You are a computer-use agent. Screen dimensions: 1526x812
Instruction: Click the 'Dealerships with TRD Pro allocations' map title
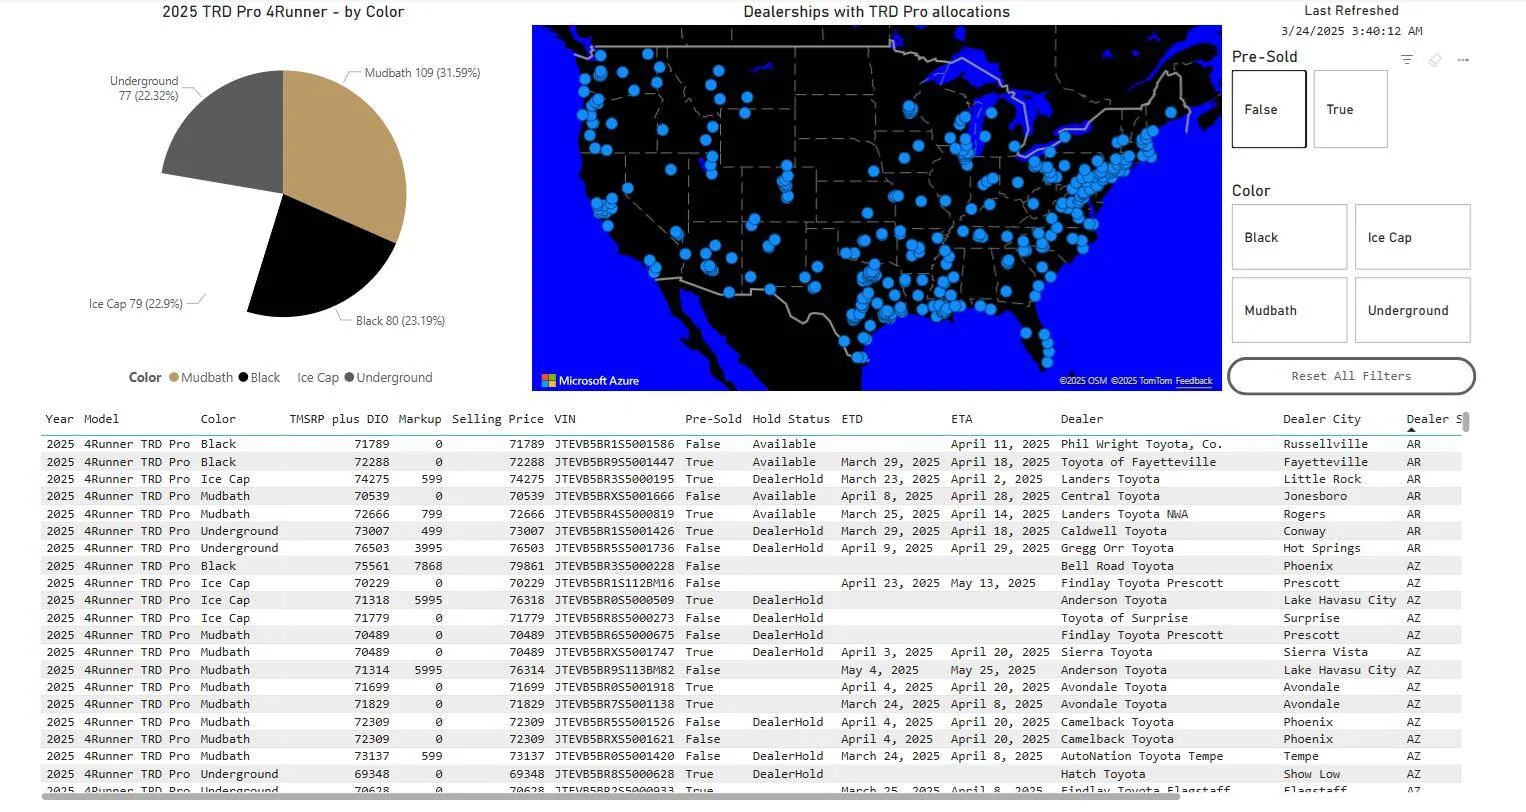tap(876, 12)
